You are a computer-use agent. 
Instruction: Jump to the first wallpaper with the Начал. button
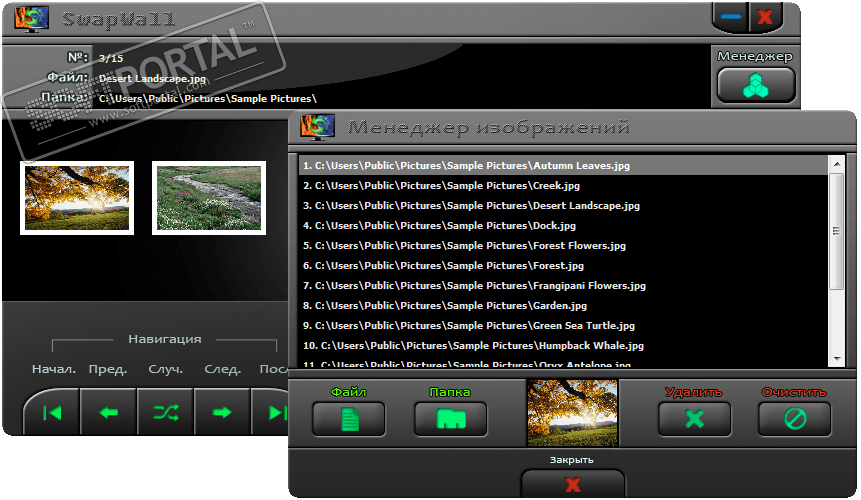(x=52, y=413)
